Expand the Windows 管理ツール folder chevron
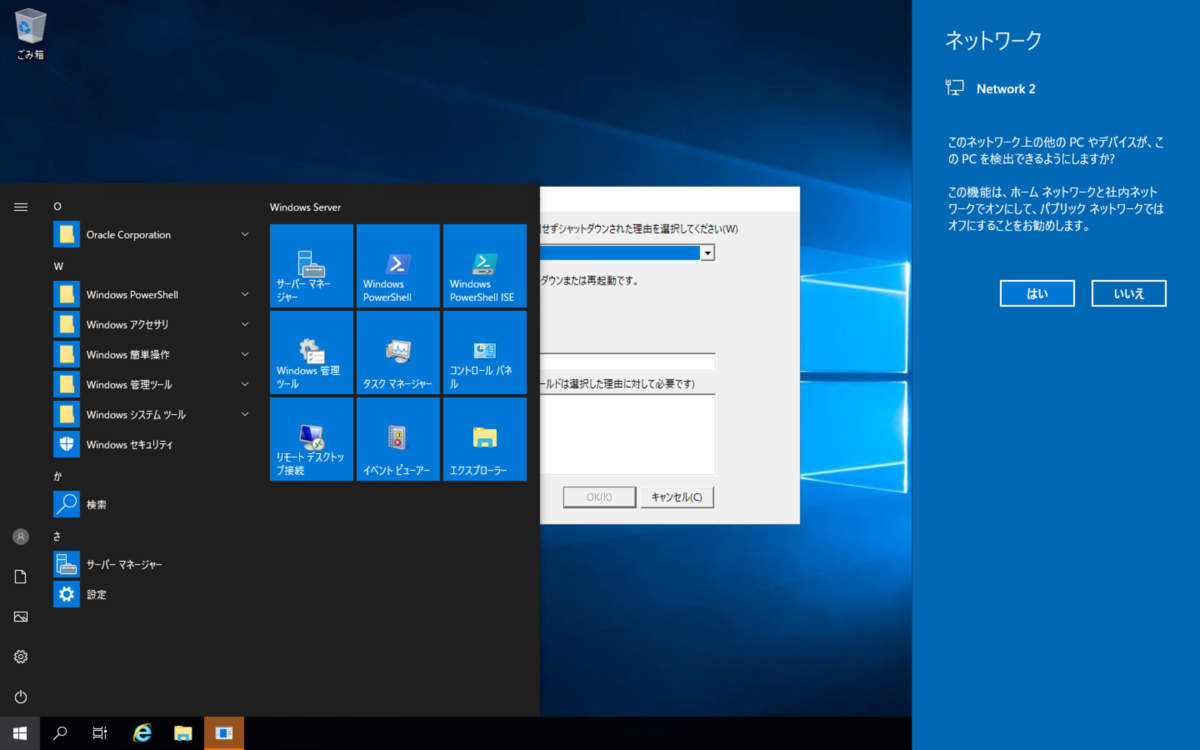 [x=245, y=385]
